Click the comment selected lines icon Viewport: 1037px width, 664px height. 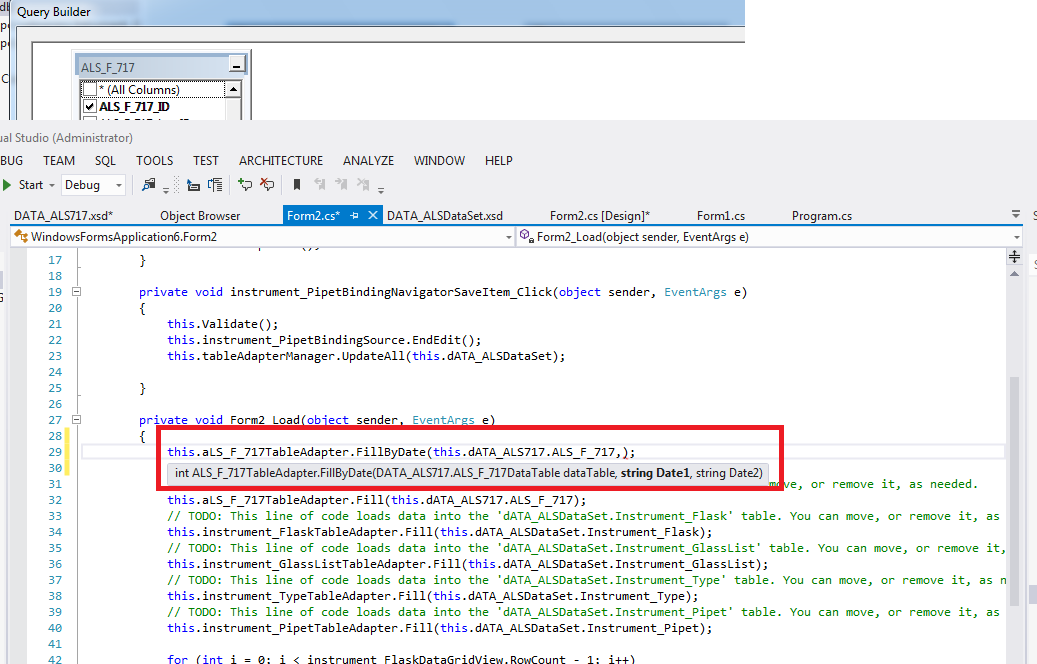tap(245, 185)
